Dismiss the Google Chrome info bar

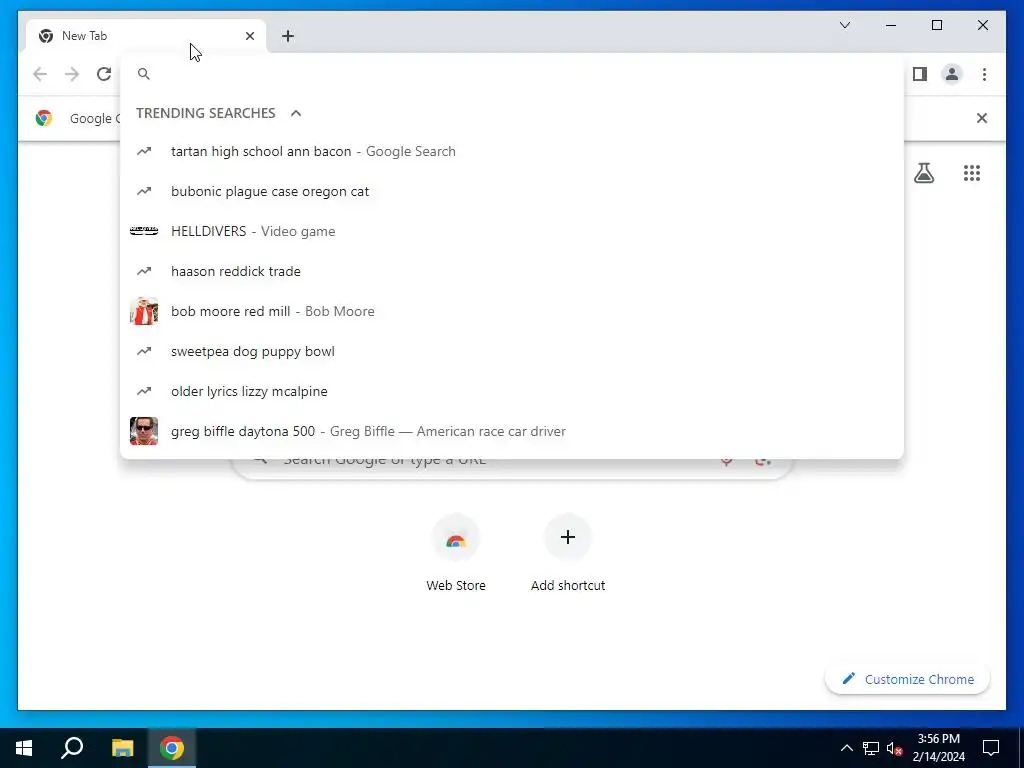point(982,118)
